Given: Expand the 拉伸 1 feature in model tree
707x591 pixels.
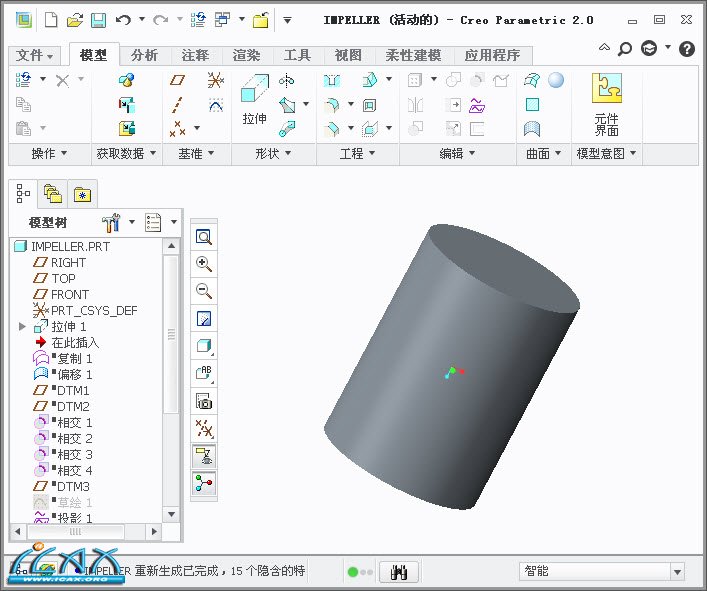Looking at the screenshot, I should coord(22,327).
